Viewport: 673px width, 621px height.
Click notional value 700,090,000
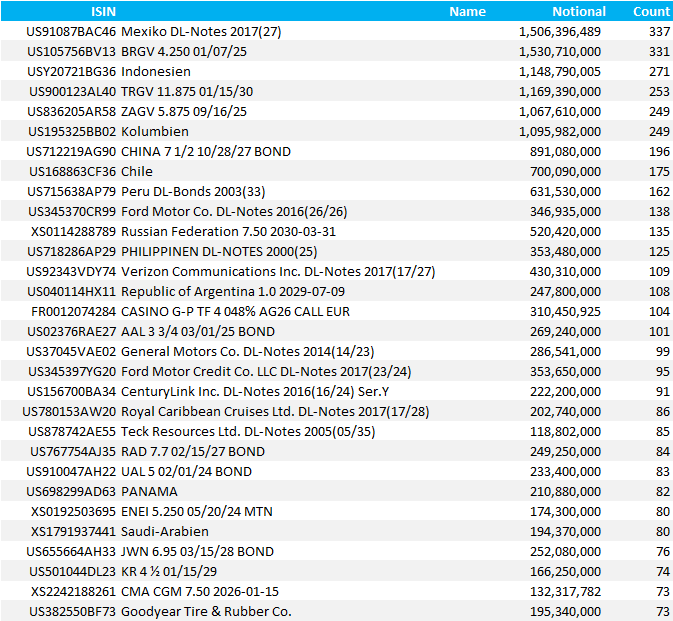565,172
